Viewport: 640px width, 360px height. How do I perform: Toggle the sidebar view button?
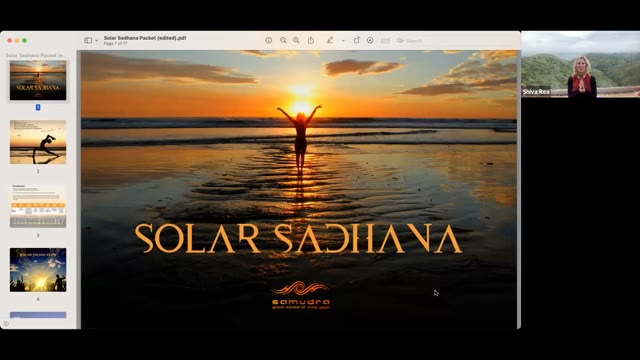coord(88,40)
